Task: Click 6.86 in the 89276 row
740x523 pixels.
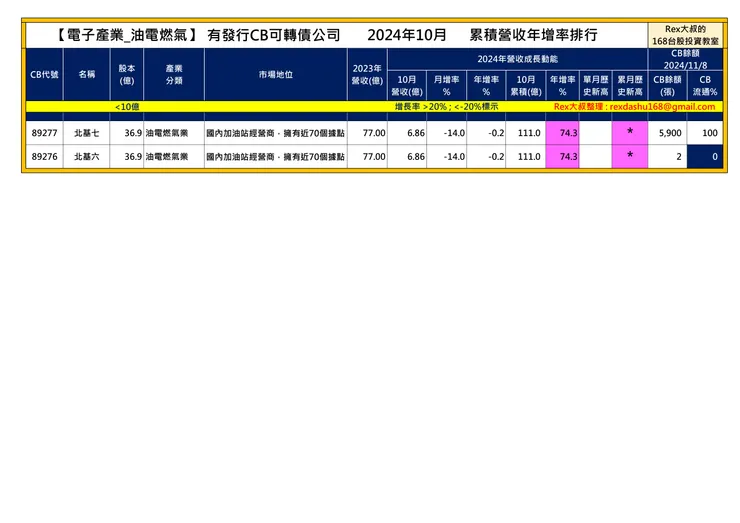Action: tap(416, 157)
